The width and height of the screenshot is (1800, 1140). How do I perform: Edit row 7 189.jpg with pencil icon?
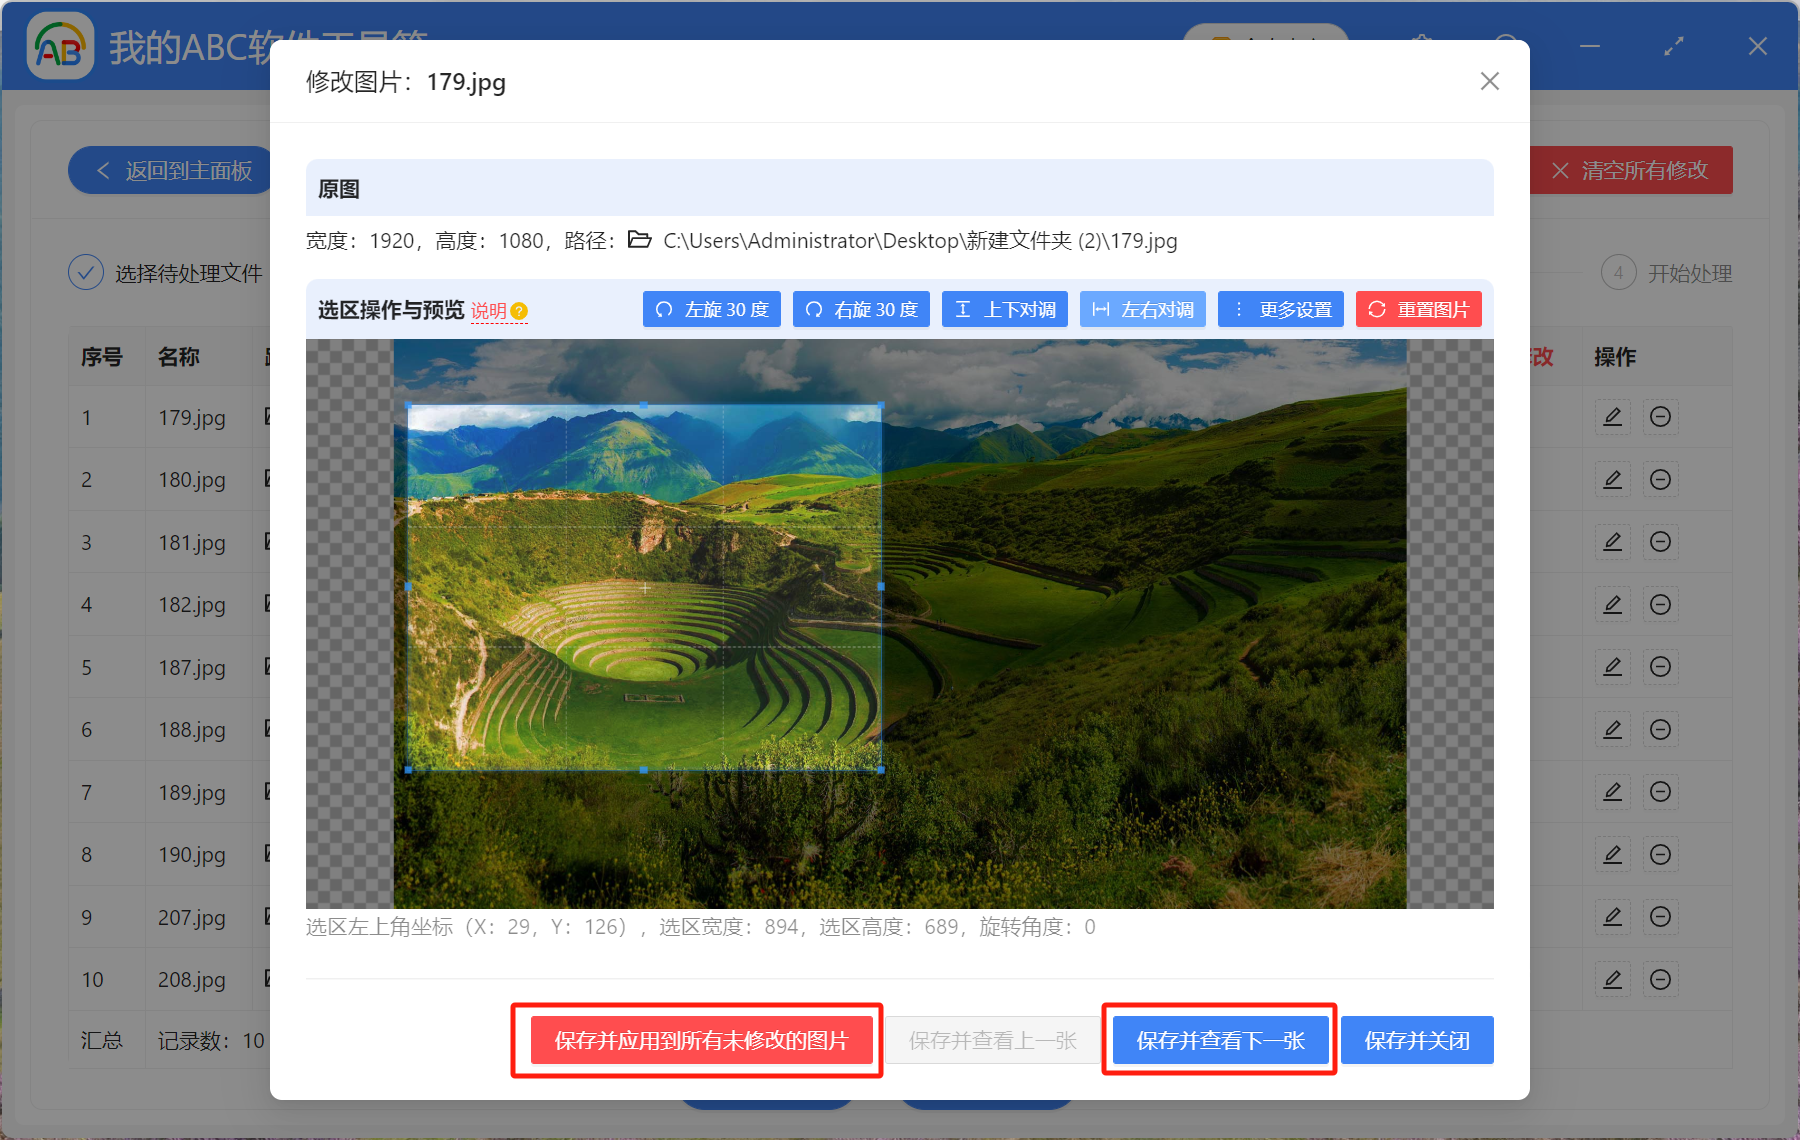point(1613,792)
